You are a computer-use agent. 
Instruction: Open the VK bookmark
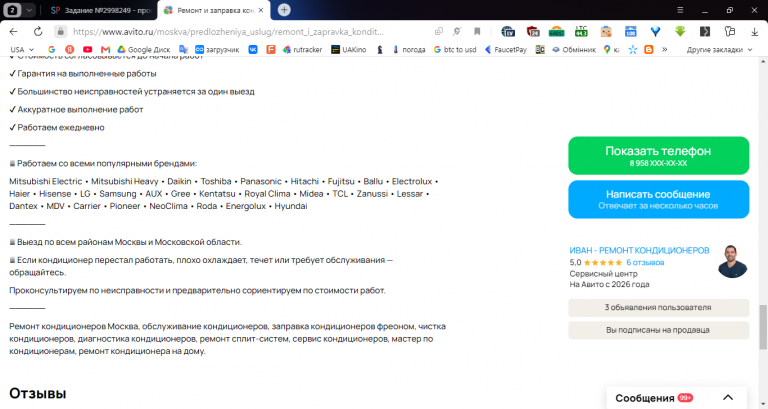tap(253, 49)
